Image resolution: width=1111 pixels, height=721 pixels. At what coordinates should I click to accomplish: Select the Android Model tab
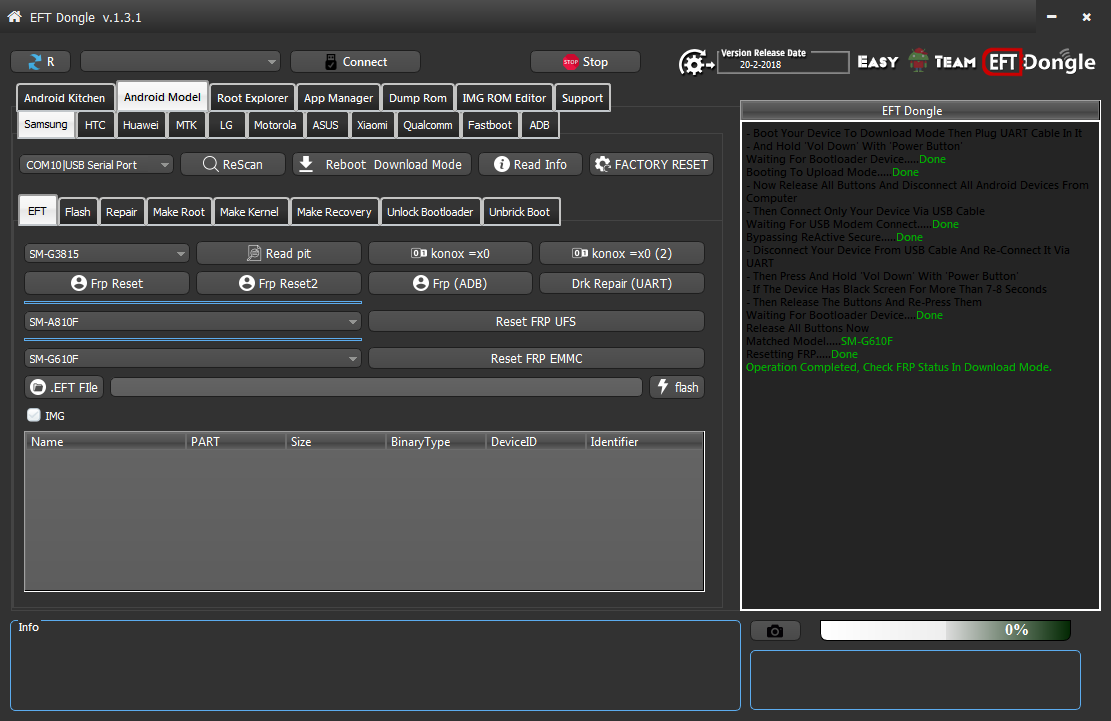point(162,97)
